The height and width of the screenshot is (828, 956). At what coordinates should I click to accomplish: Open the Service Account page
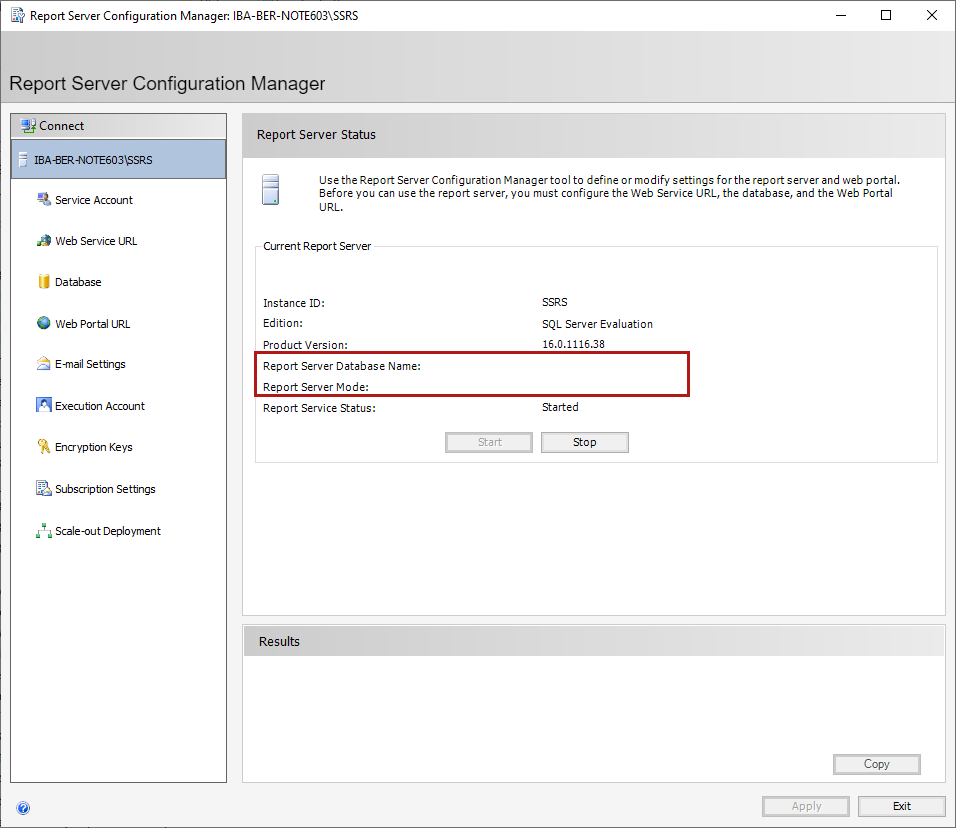[x=94, y=200]
